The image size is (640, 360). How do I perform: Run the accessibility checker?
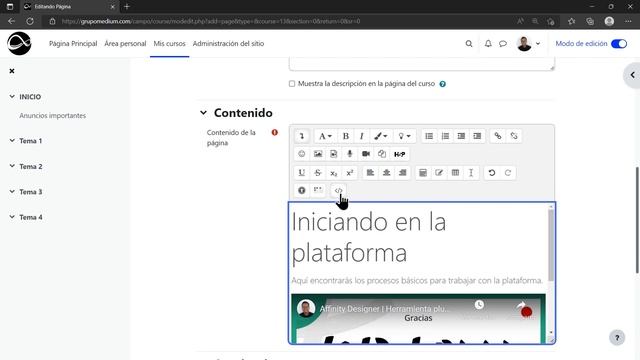[302, 190]
